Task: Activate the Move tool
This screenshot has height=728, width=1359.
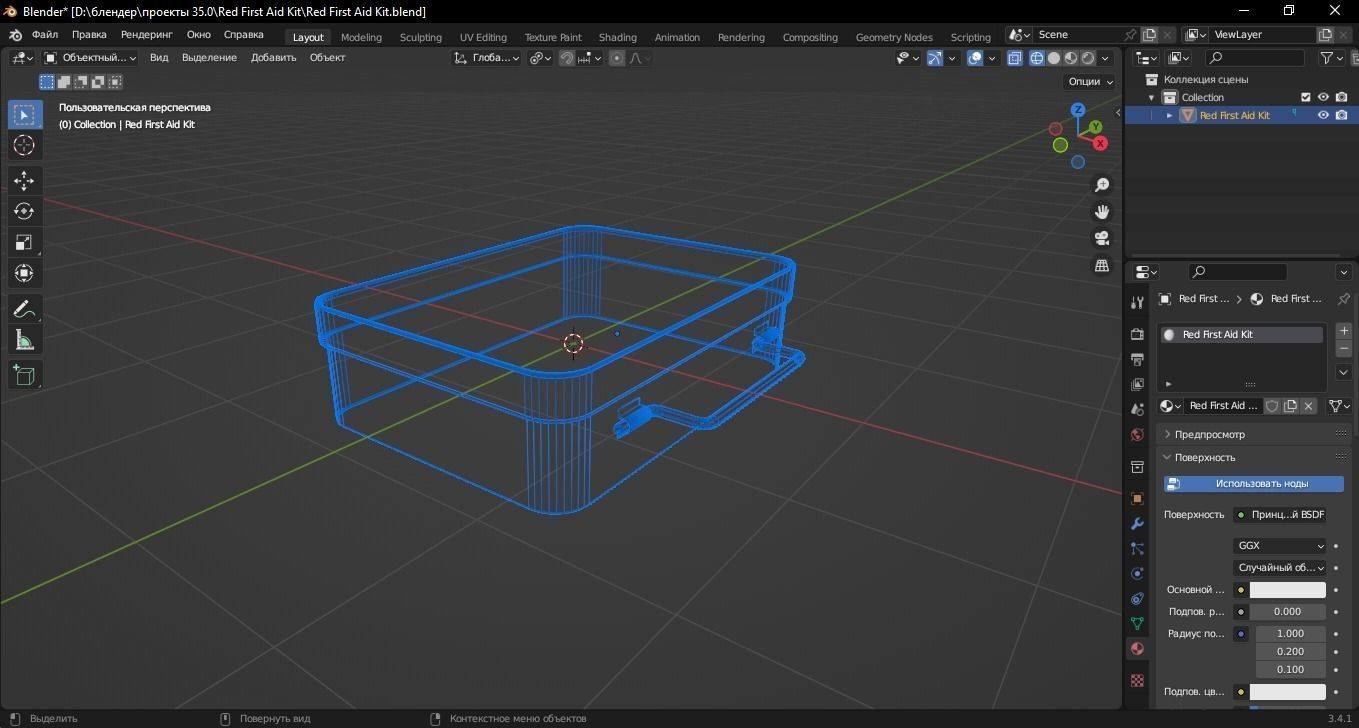Action: [24, 181]
